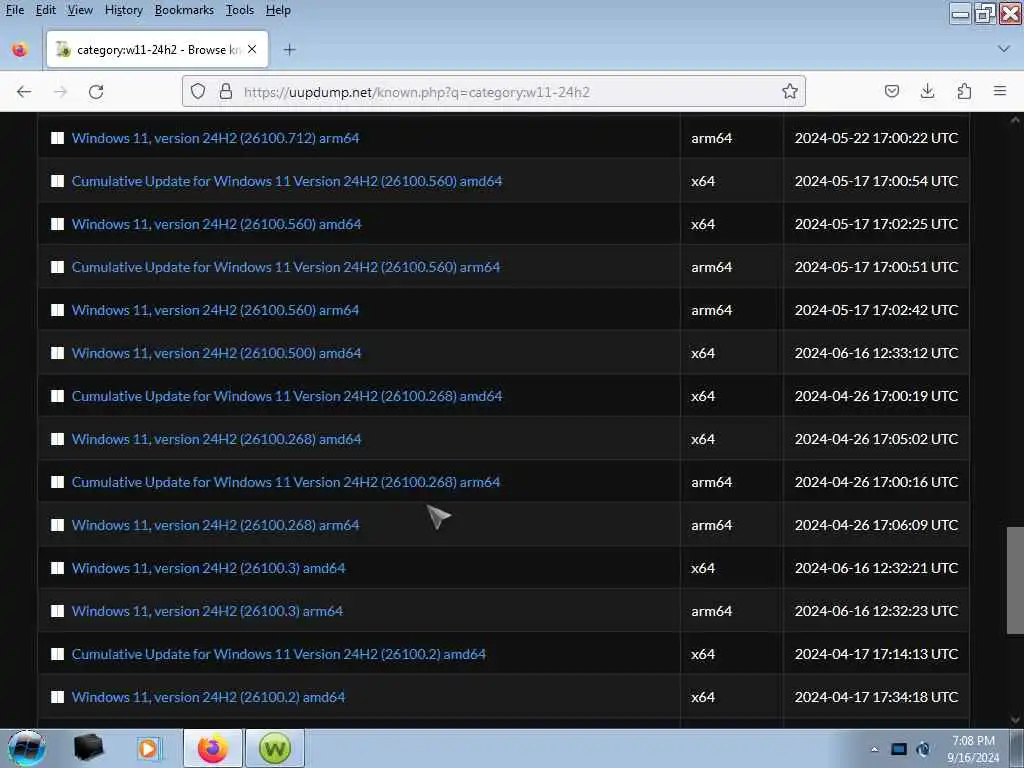The width and height of the screenshot is (1024, 768).
Task: Open the Extensions menu
Action: pos(964,91)
